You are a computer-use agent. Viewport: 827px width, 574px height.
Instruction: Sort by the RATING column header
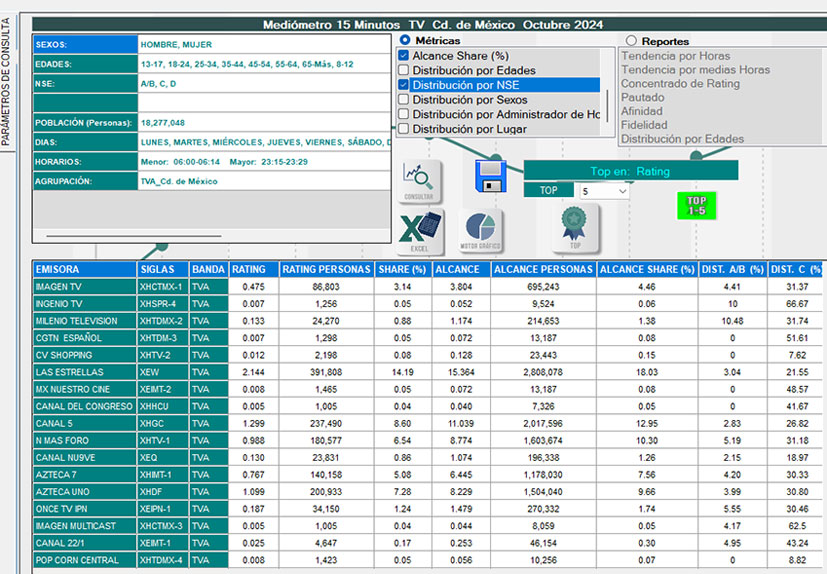(254, 269)
